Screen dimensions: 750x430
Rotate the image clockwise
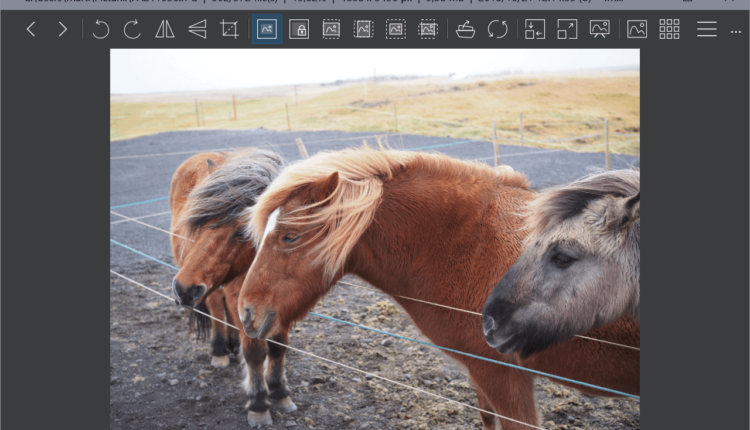(x=132, y=30)
